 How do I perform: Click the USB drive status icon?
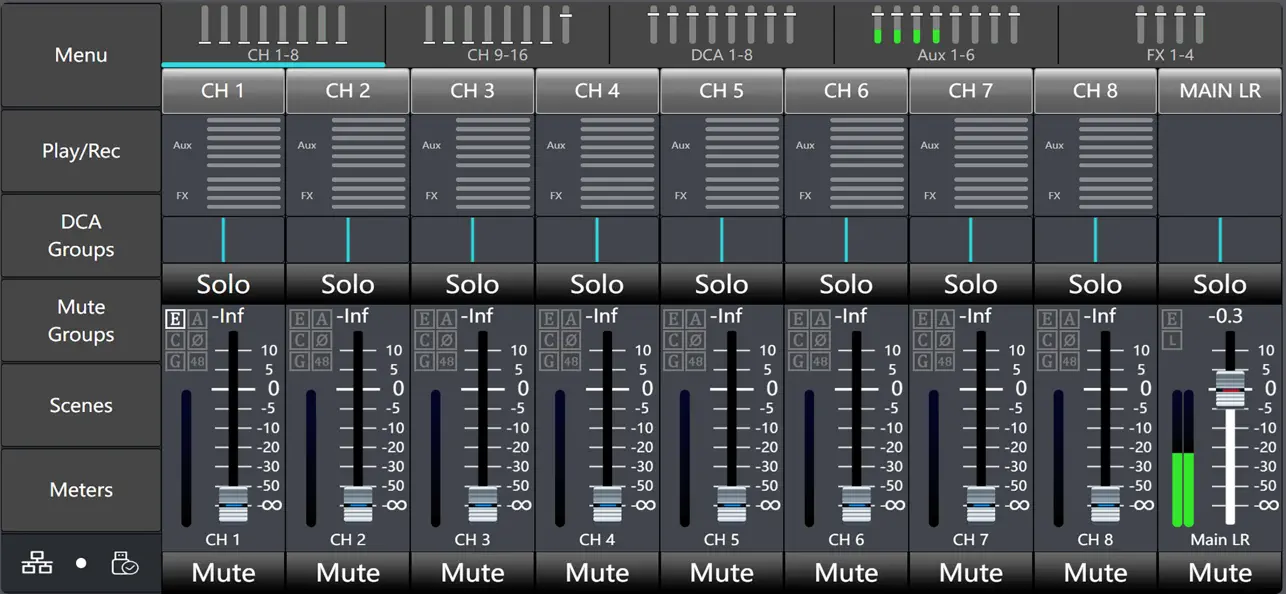click(125, 564)
